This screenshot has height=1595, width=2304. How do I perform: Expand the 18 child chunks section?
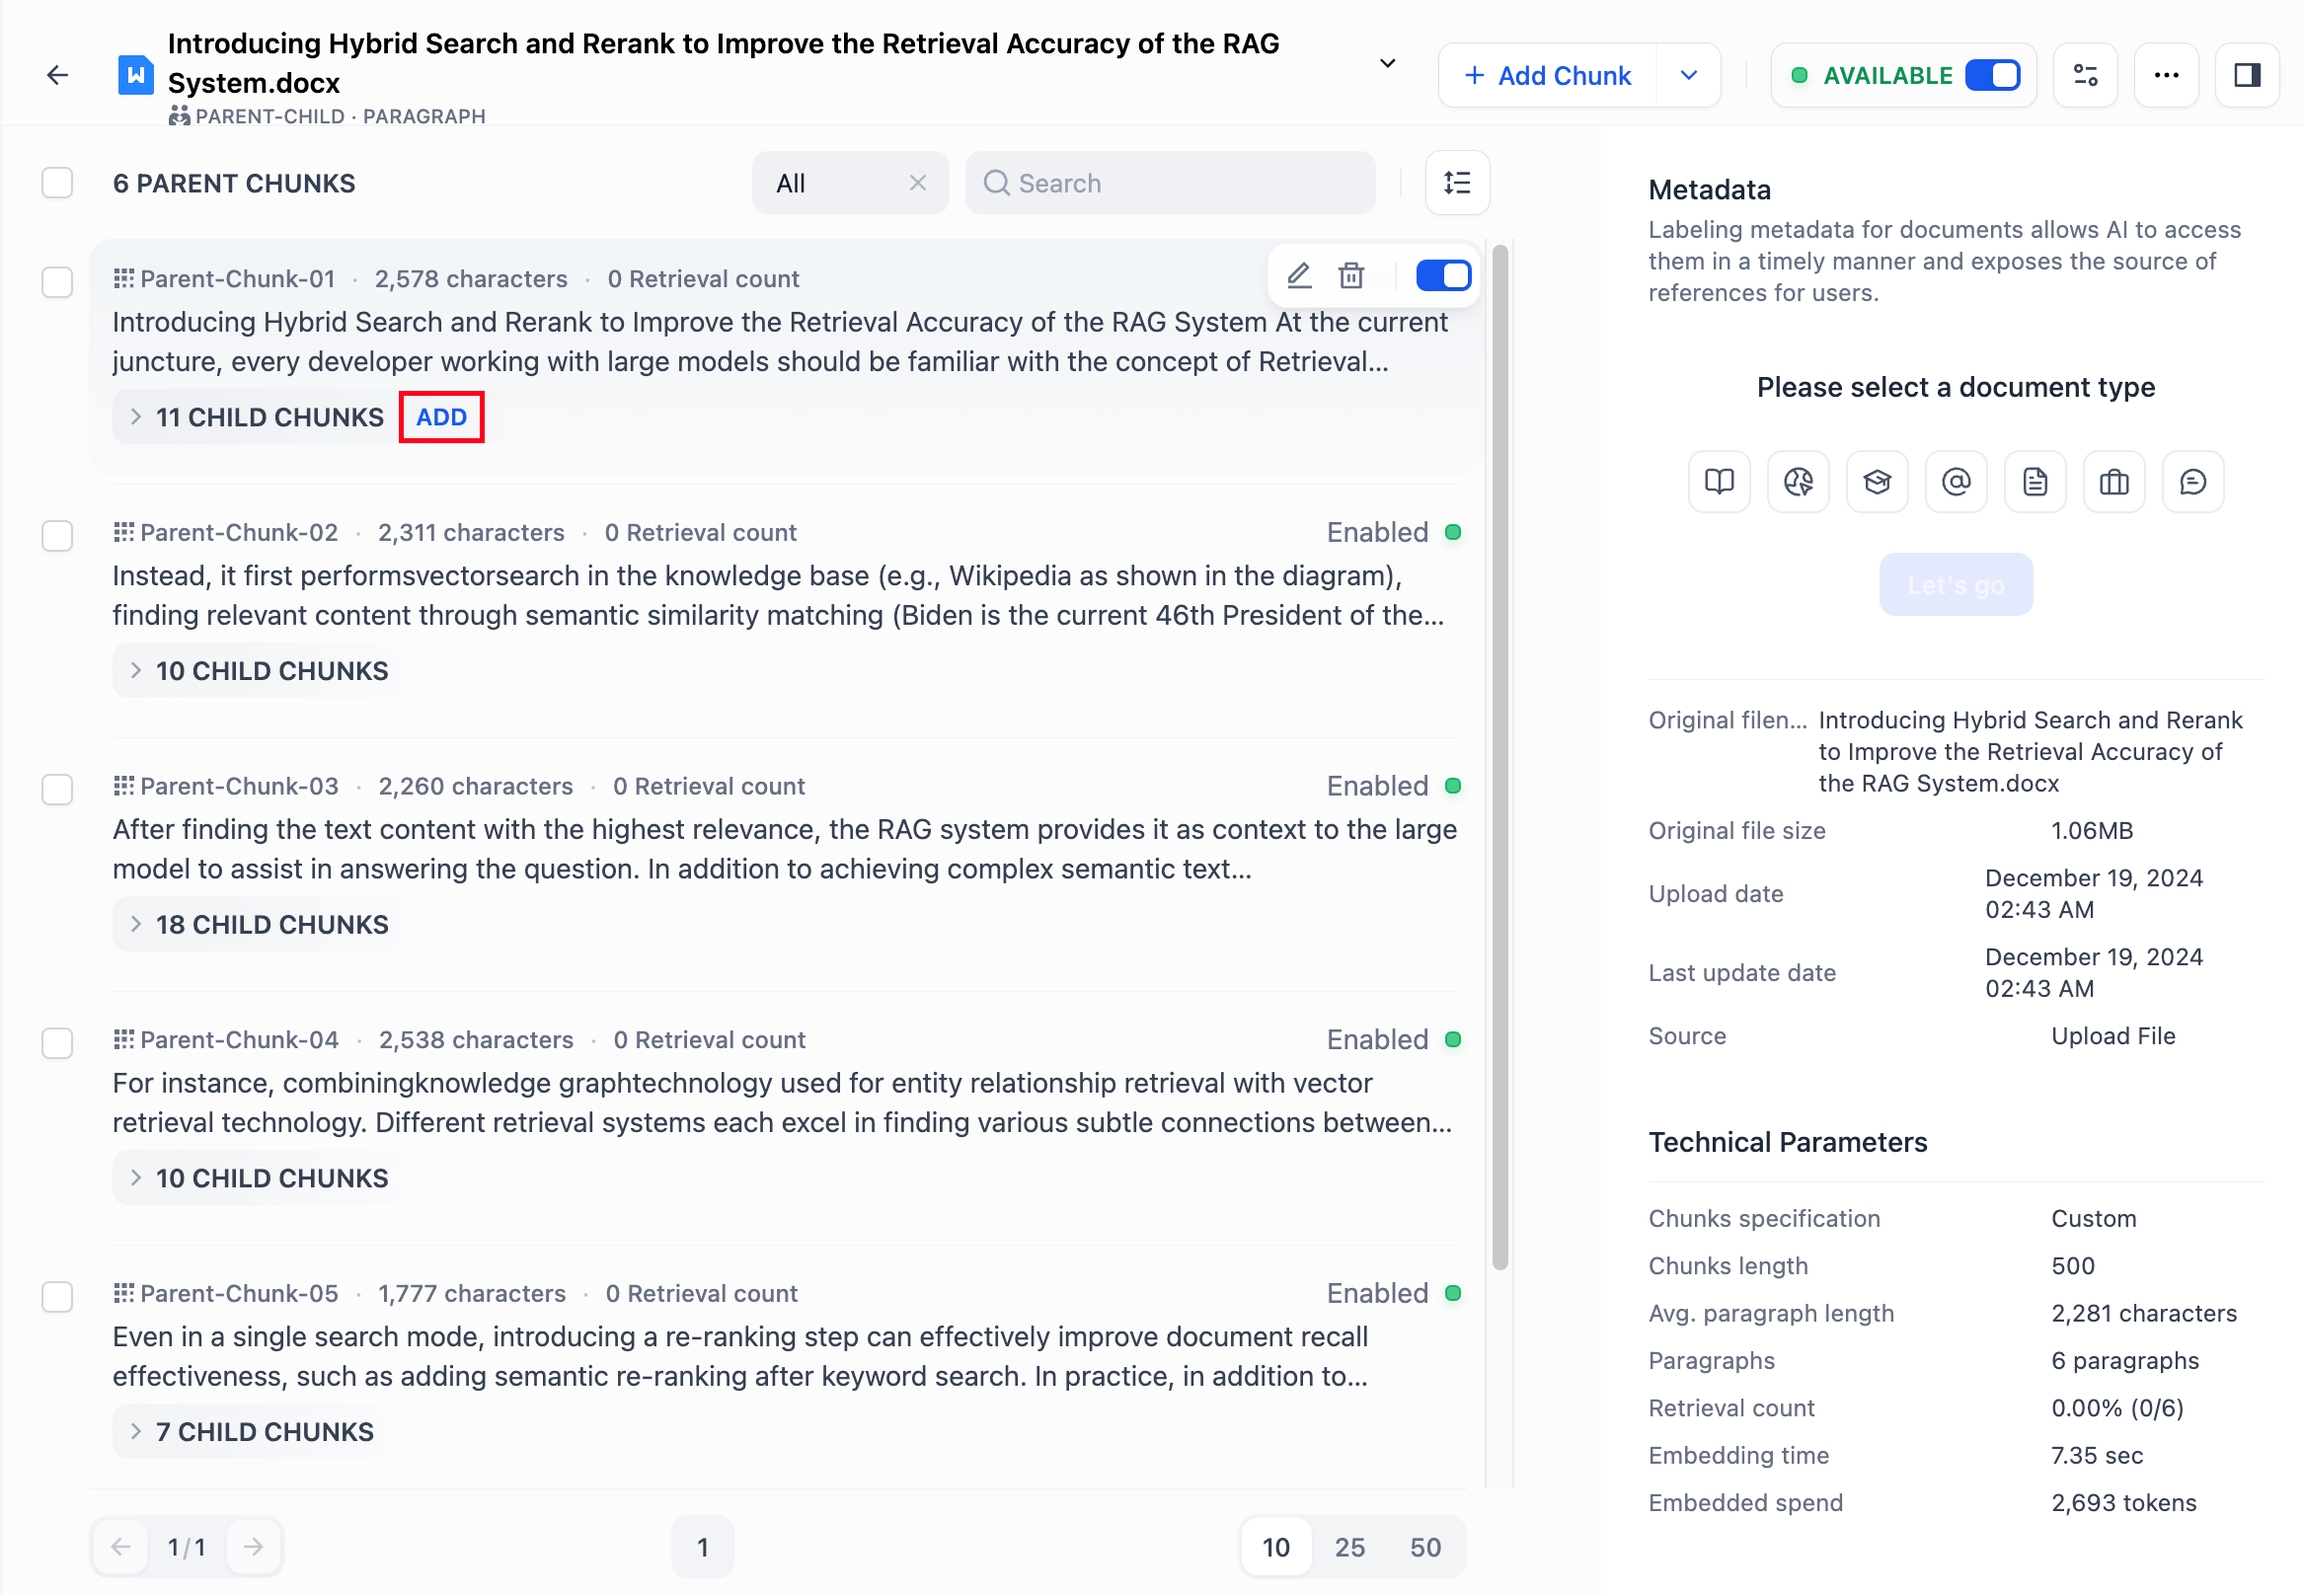tap(258, 924)
